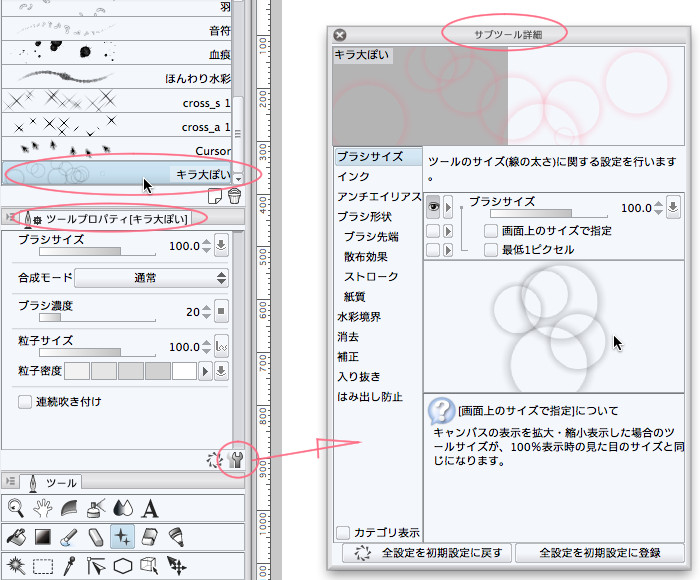Open ブラシサイズ dynamics button in tool property
Viewport: 700px width, 580px height.
(x=221, y=245)
